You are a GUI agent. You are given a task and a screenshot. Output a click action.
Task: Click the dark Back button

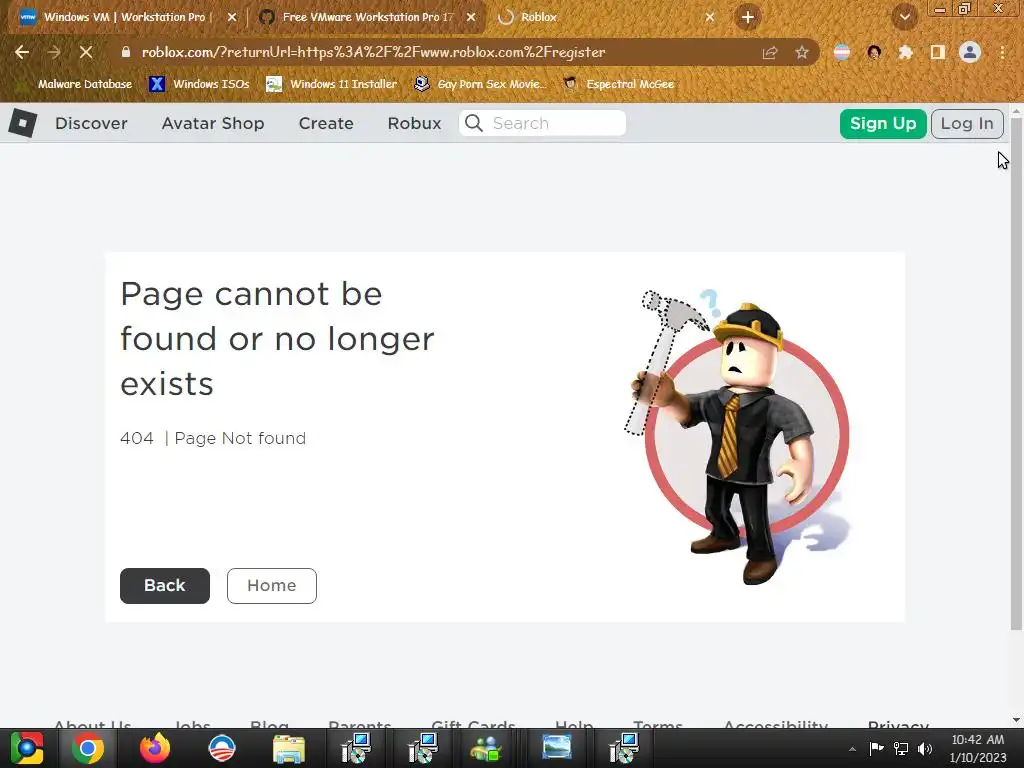[x=165, y=586]
